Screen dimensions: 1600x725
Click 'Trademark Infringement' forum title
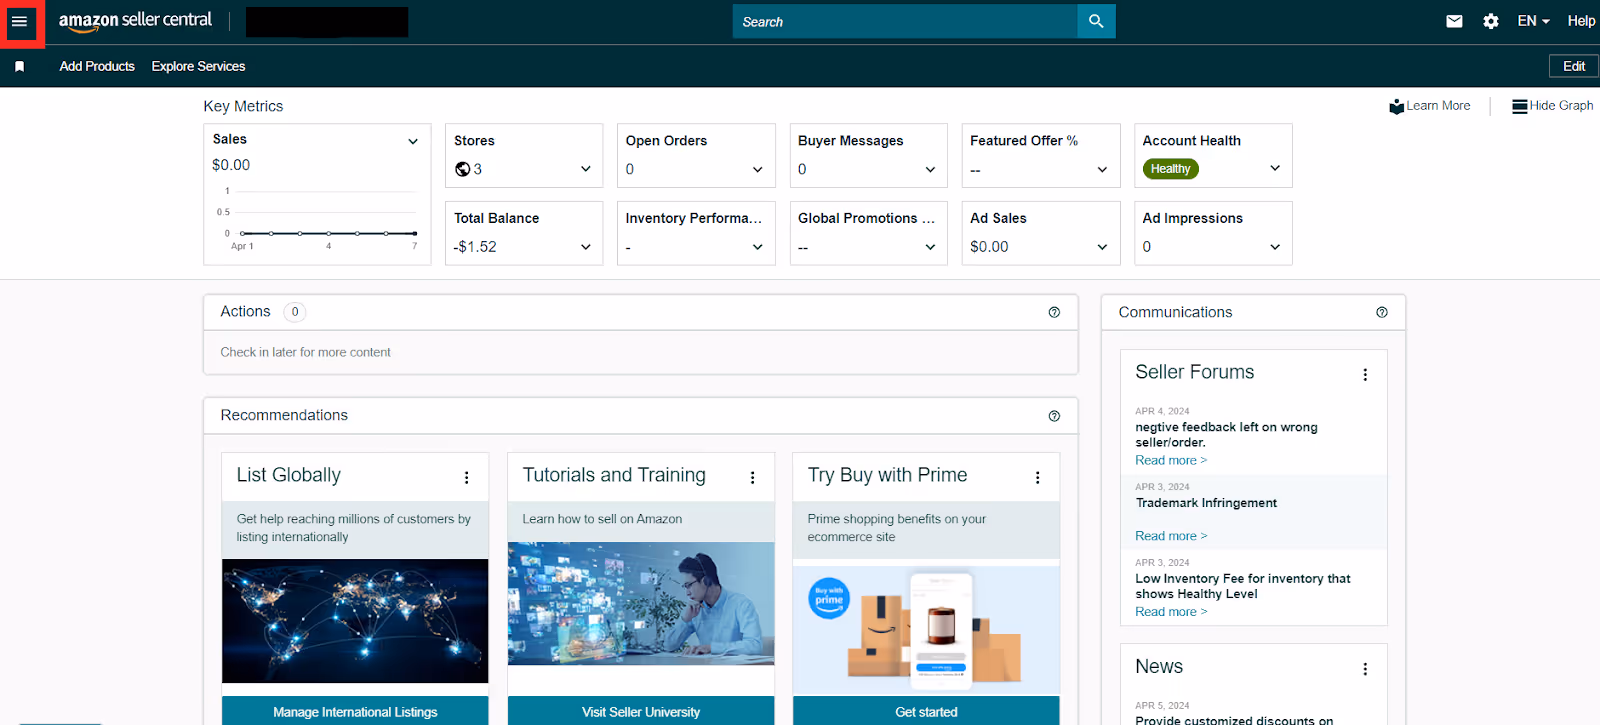click(x=1206, y=503)
